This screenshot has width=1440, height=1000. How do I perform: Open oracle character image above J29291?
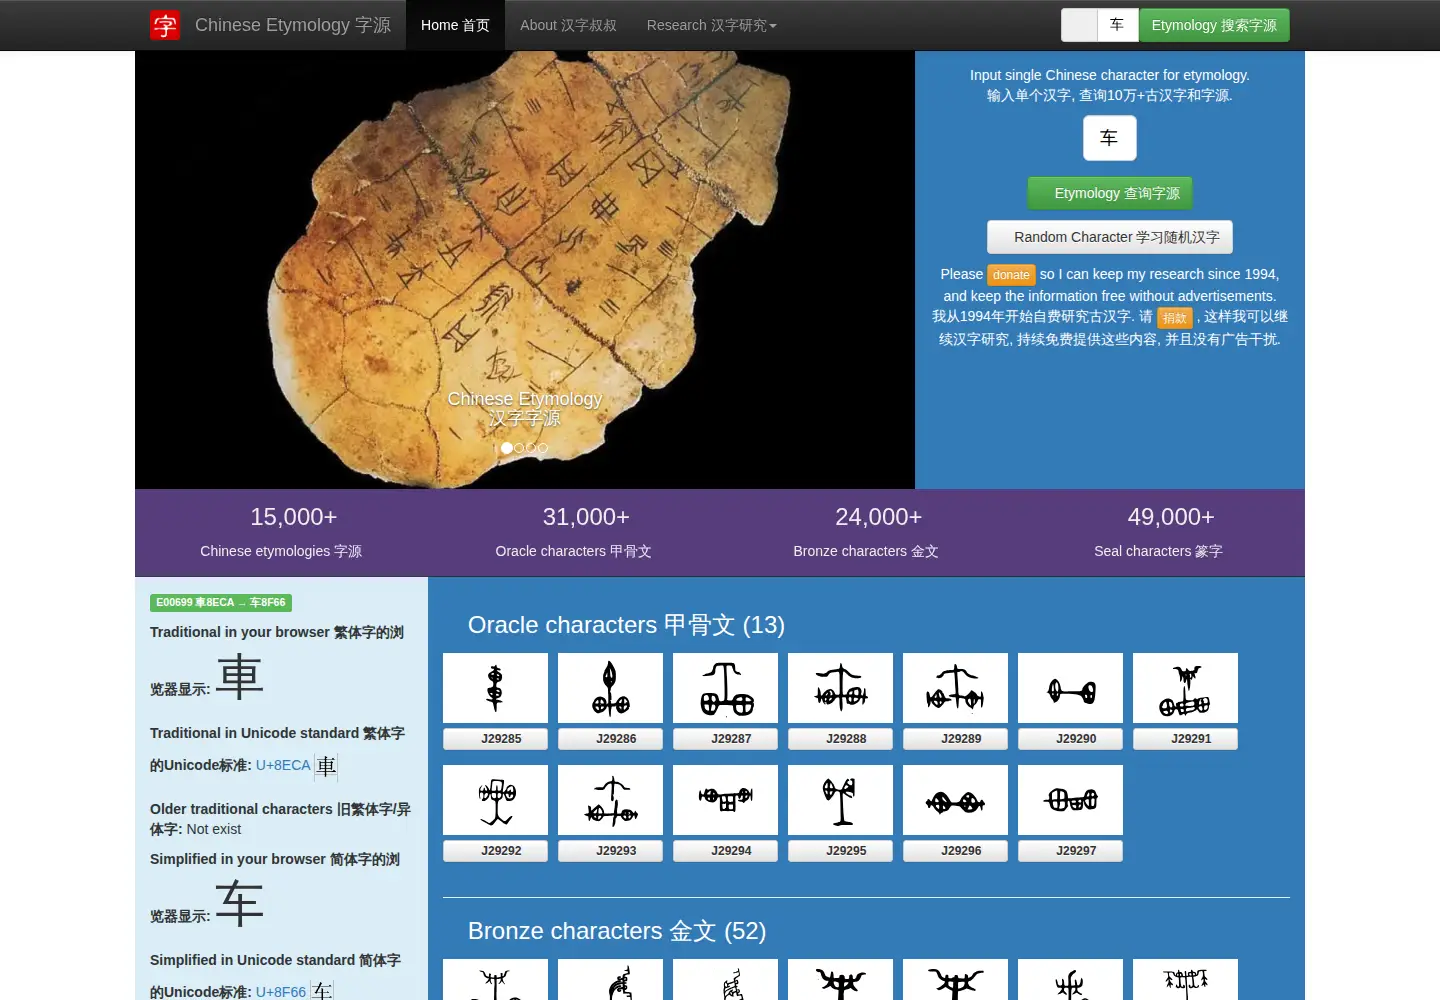(1186, 688)
